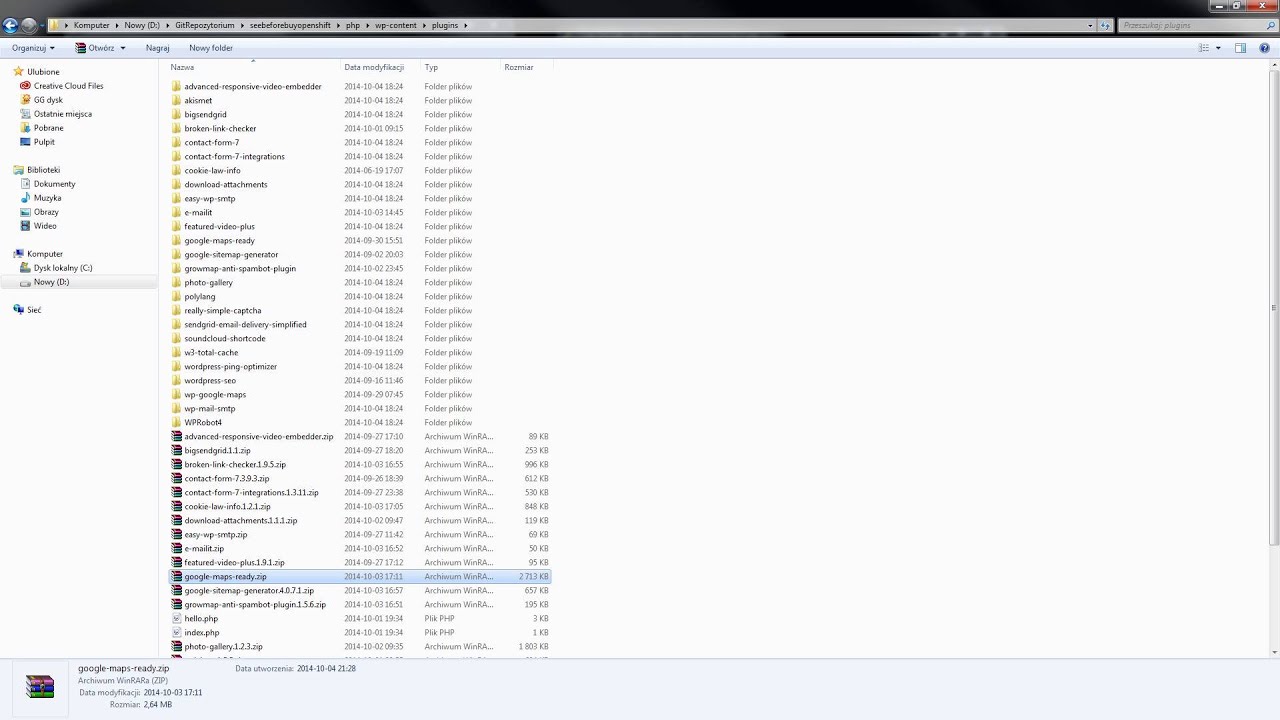Refresh the plugins folder view

(1106, 25)
